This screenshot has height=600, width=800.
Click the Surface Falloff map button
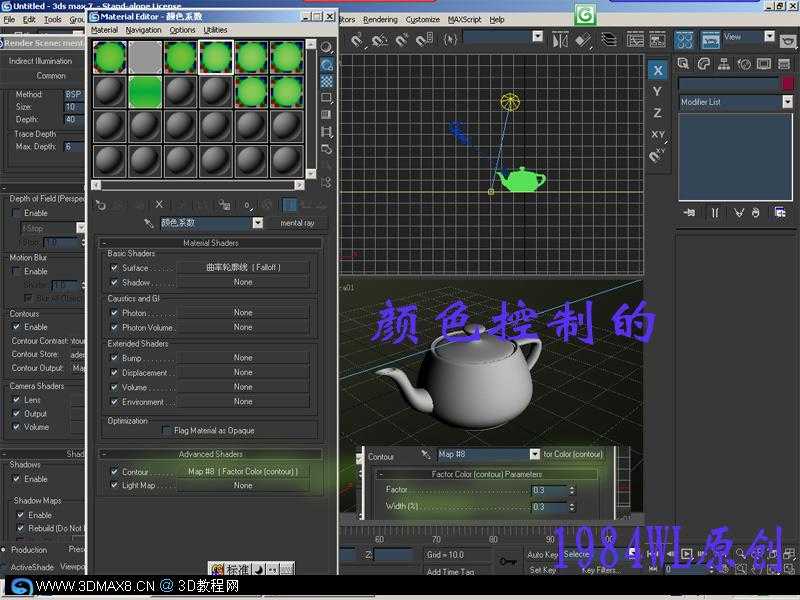[x=243, y=268]
